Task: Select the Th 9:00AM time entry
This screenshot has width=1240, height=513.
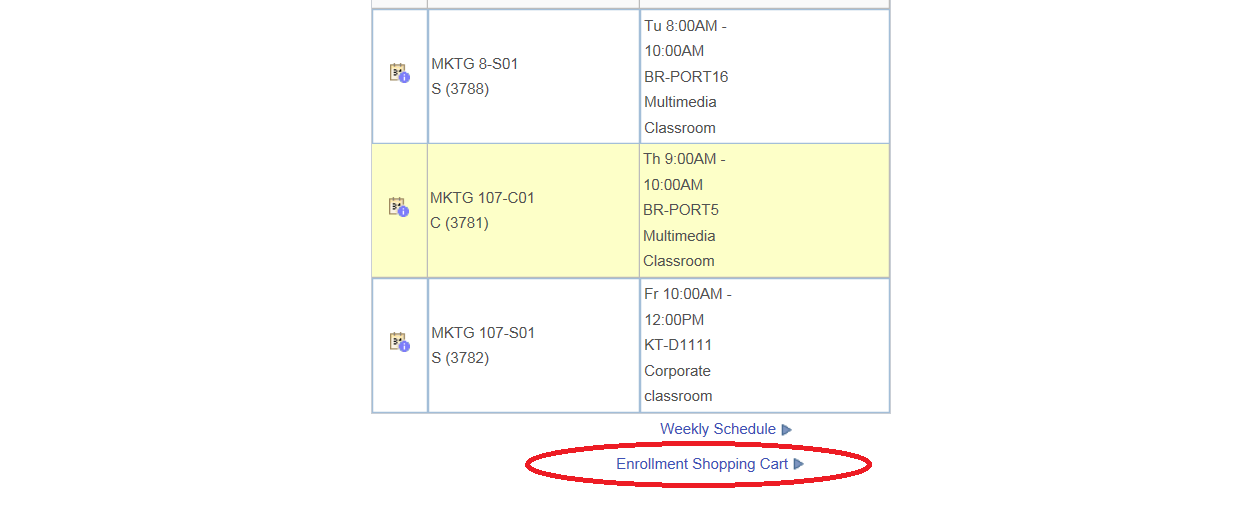Action: 685,172
